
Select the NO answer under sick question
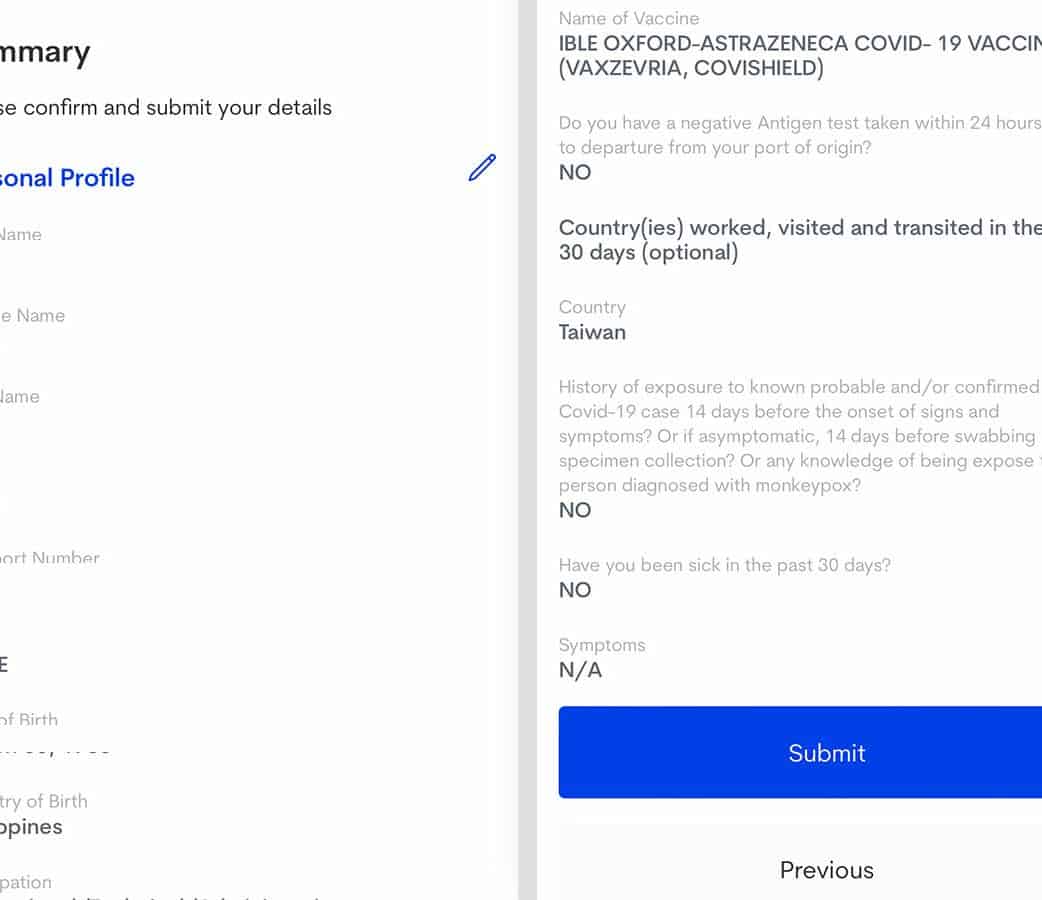pyautogui.click(x=575, y=590)
